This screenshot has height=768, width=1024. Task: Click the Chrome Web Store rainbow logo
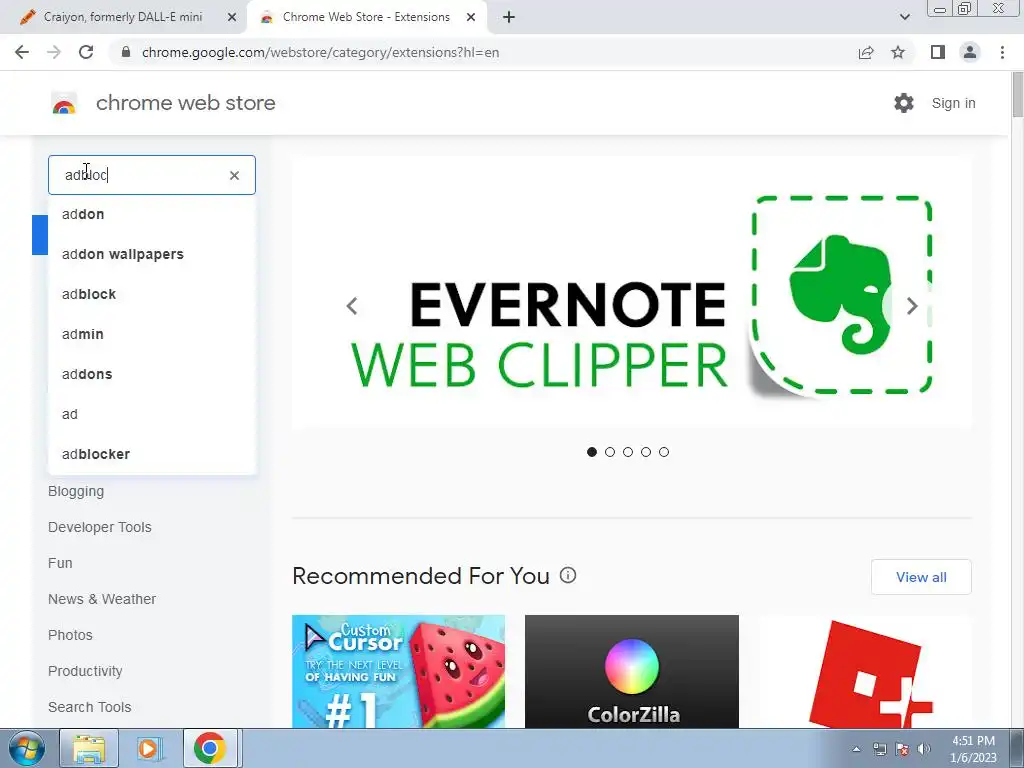pos(64,103)
